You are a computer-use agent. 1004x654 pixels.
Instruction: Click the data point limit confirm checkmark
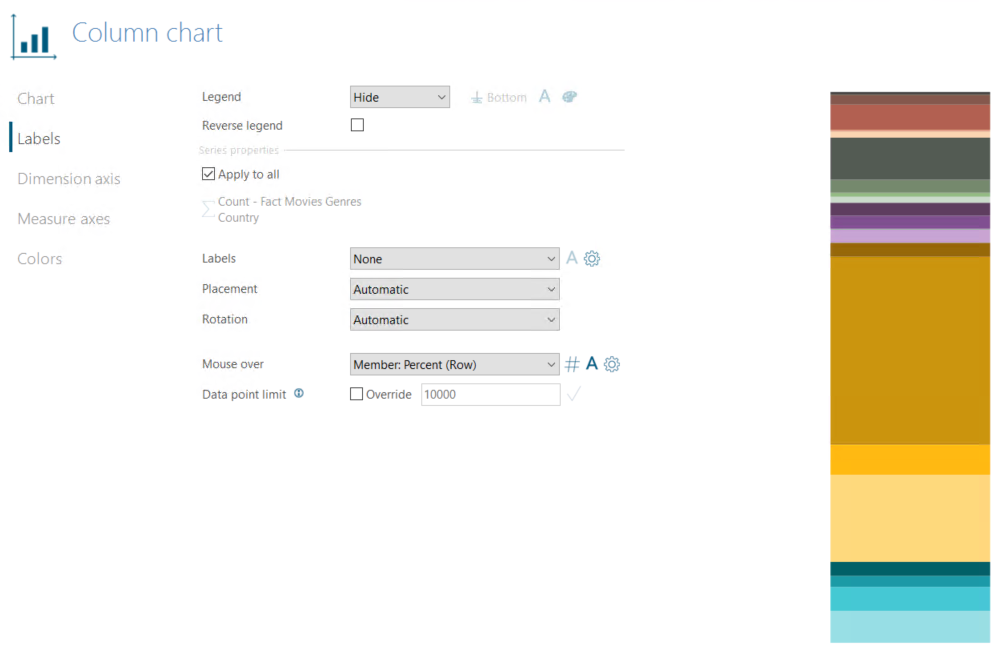(574, 394)
